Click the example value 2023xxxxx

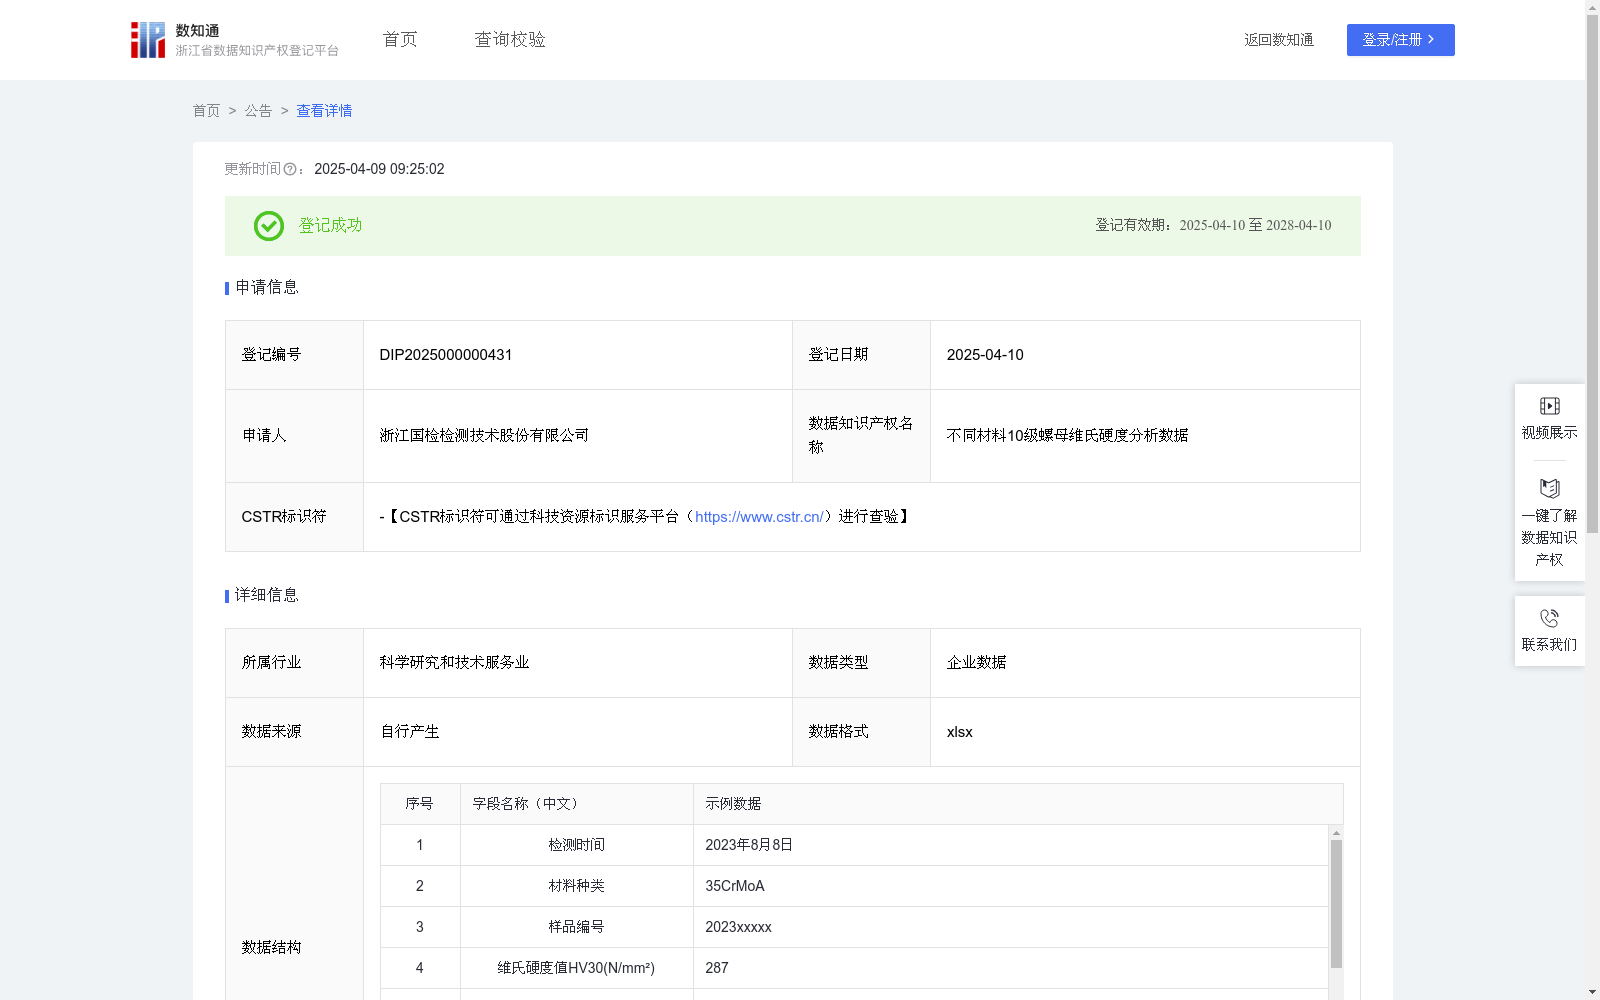pyautogui.click(x=738, y=927)
